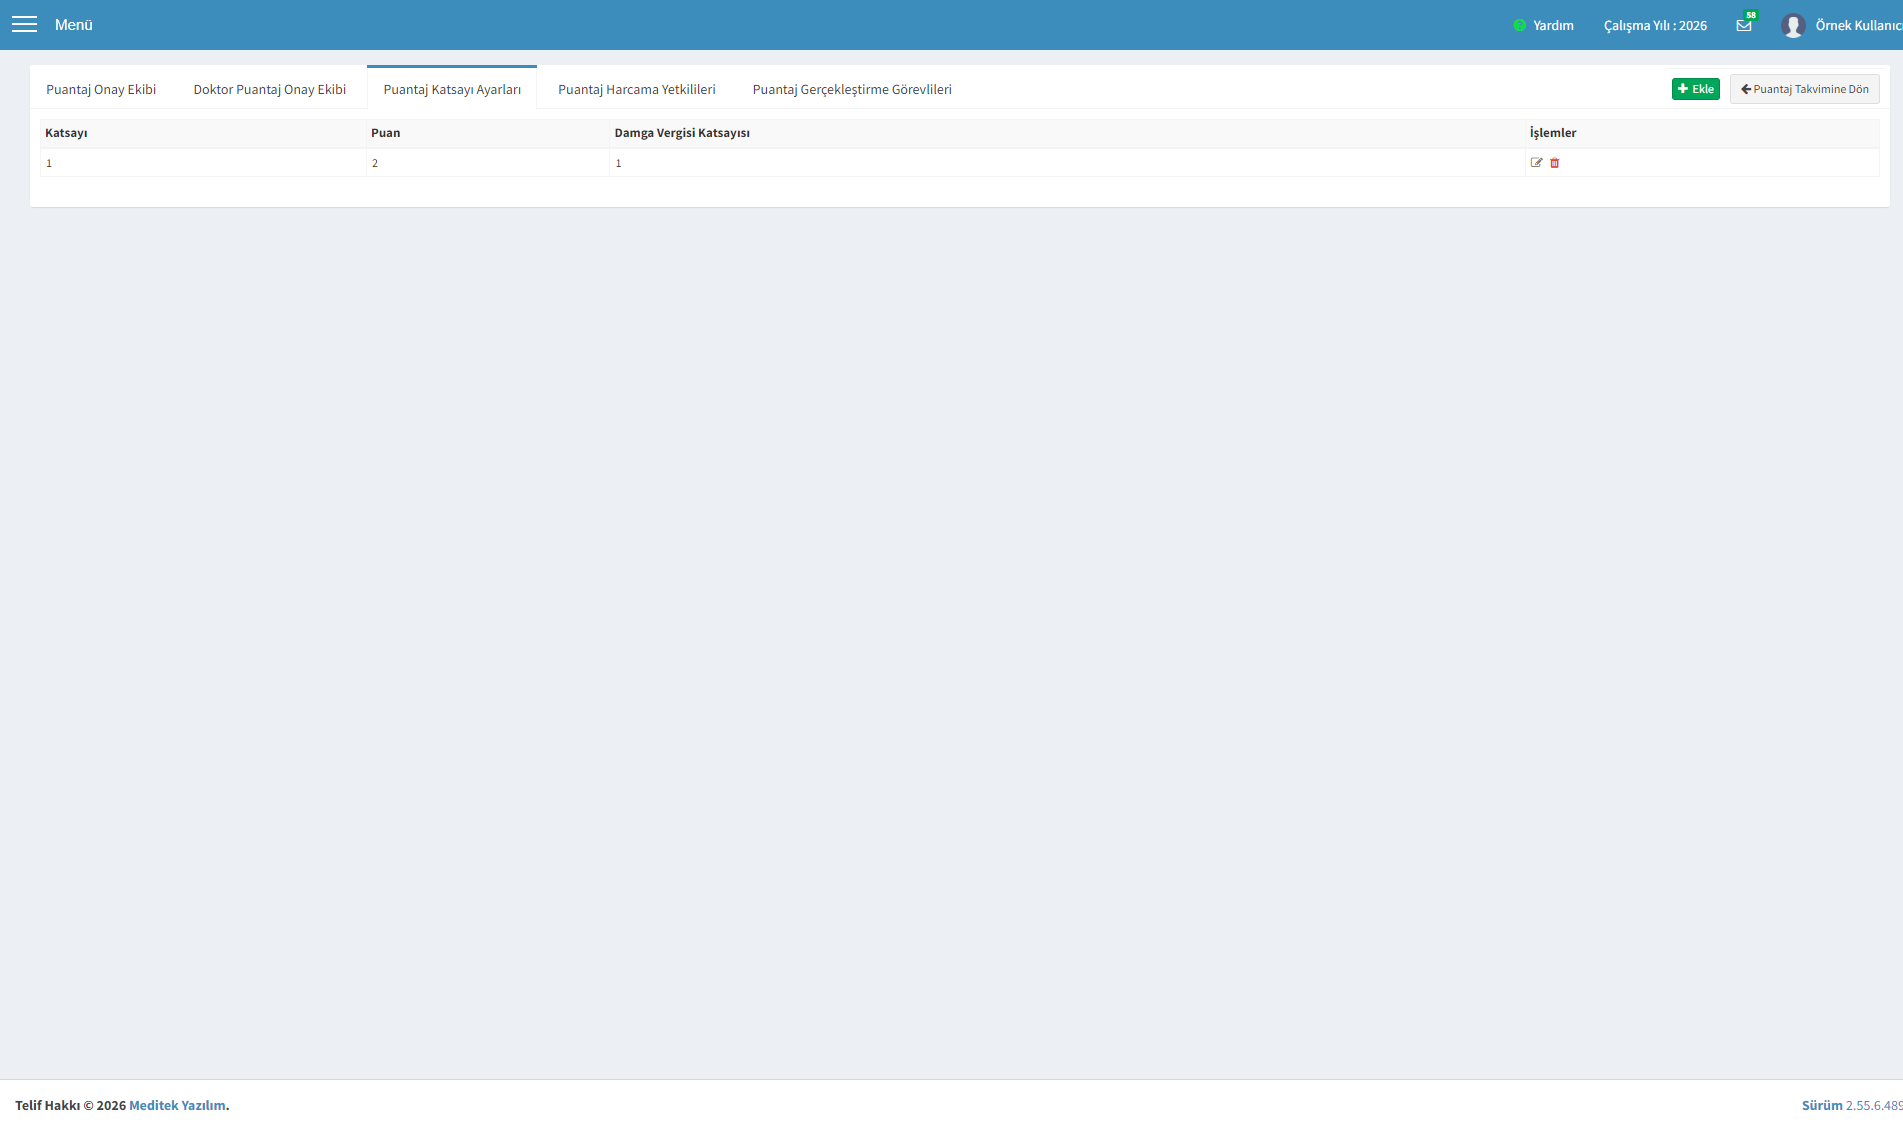Click the green Yardım help icon
This screenshot has height=1130, width=1903.
pyautogui.click(x=1519, y=25)
